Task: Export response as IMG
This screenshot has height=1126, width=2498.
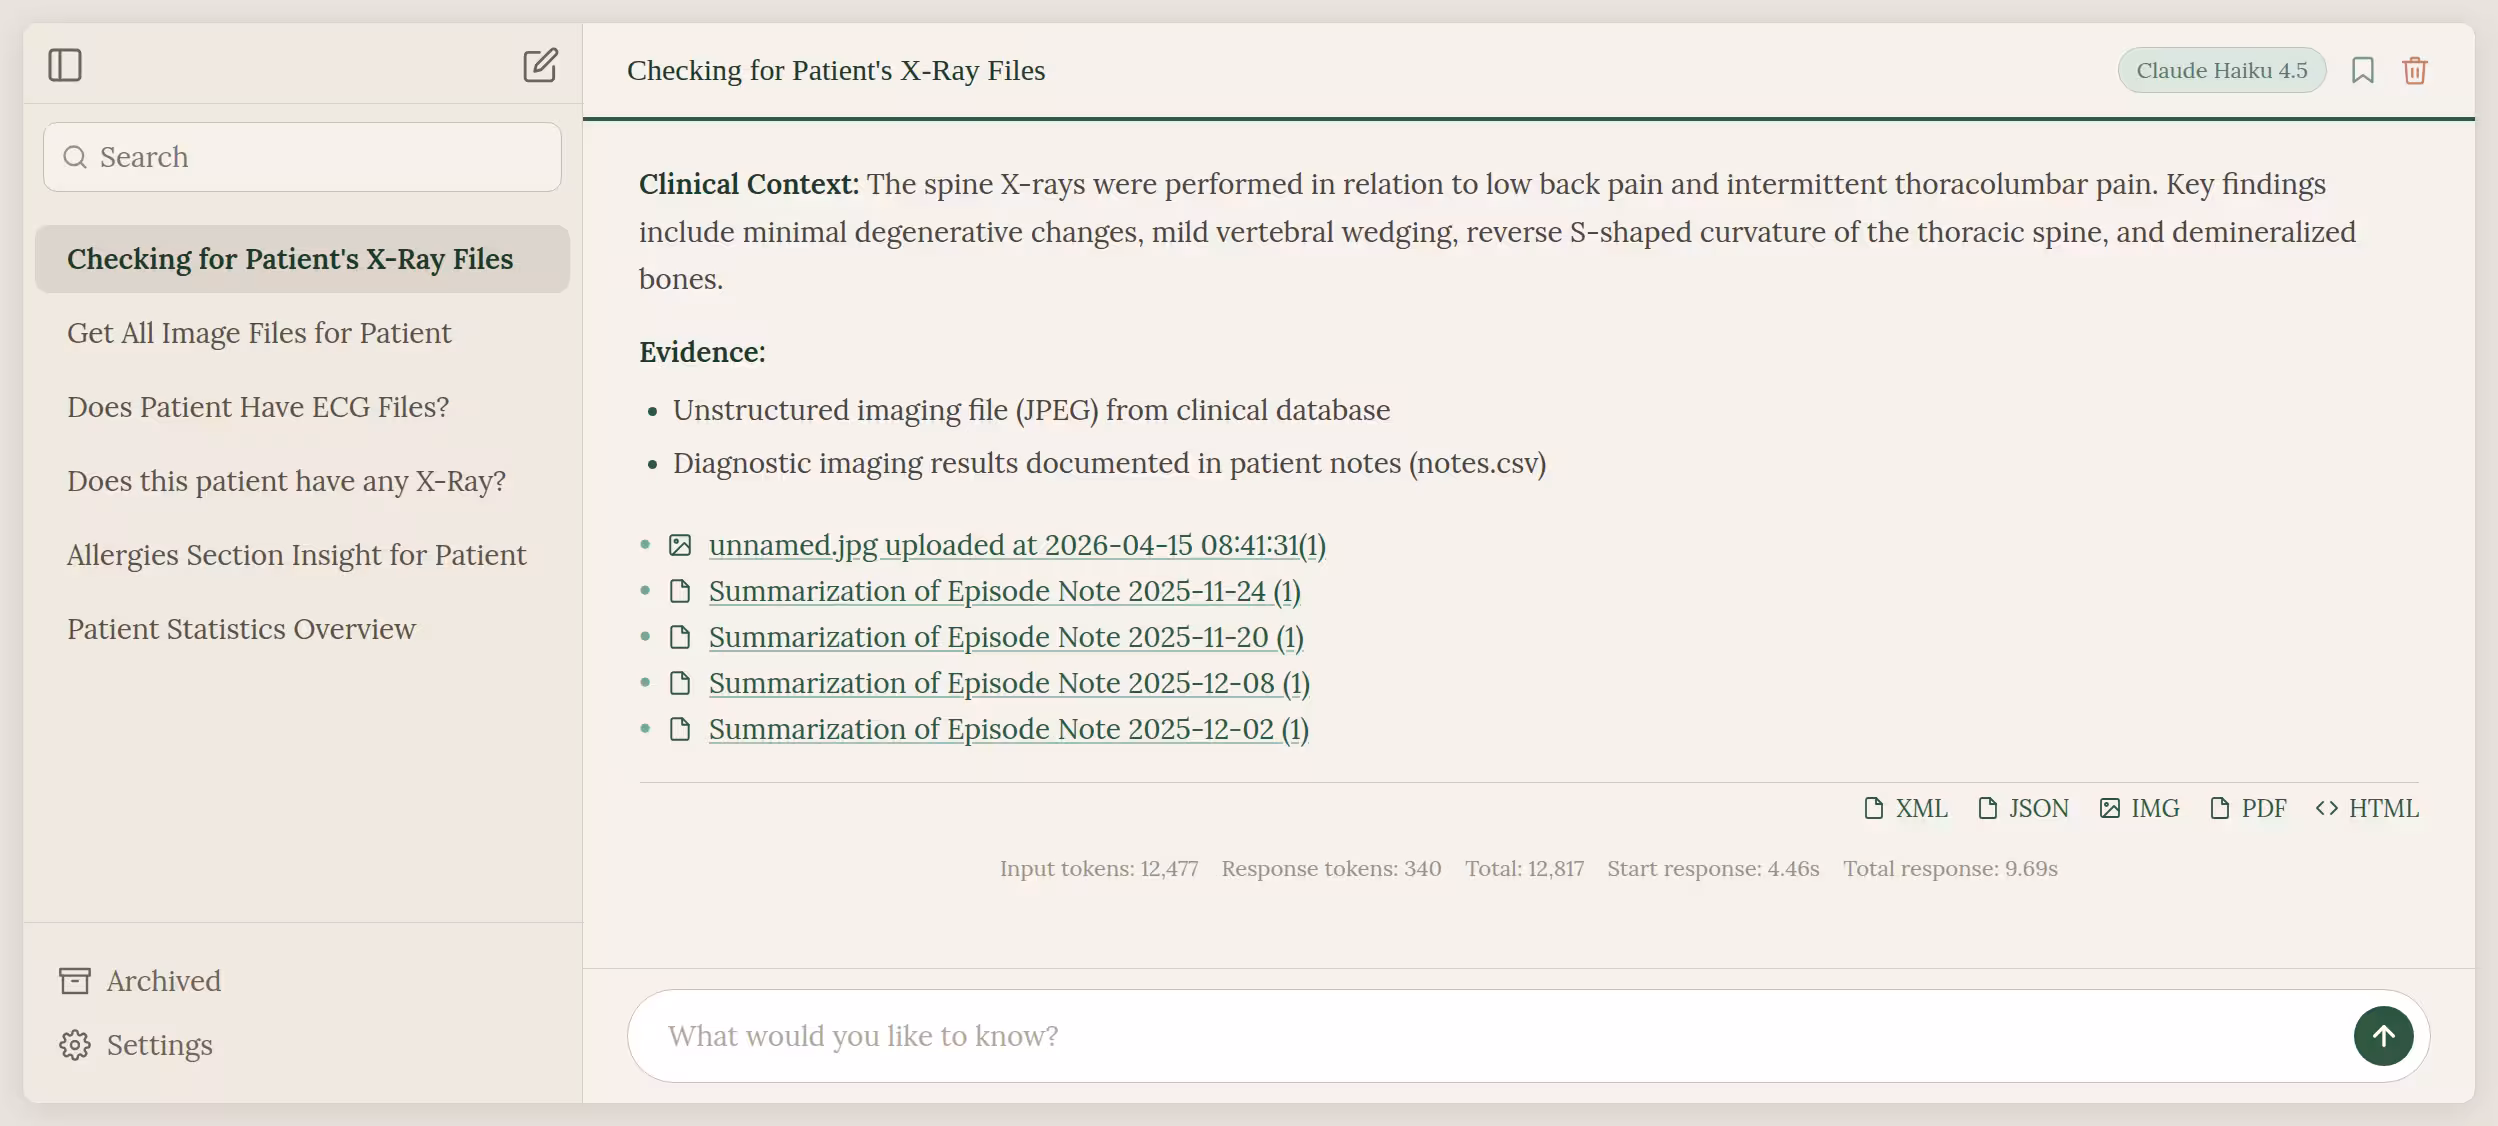Action: tap(2139, 808)
